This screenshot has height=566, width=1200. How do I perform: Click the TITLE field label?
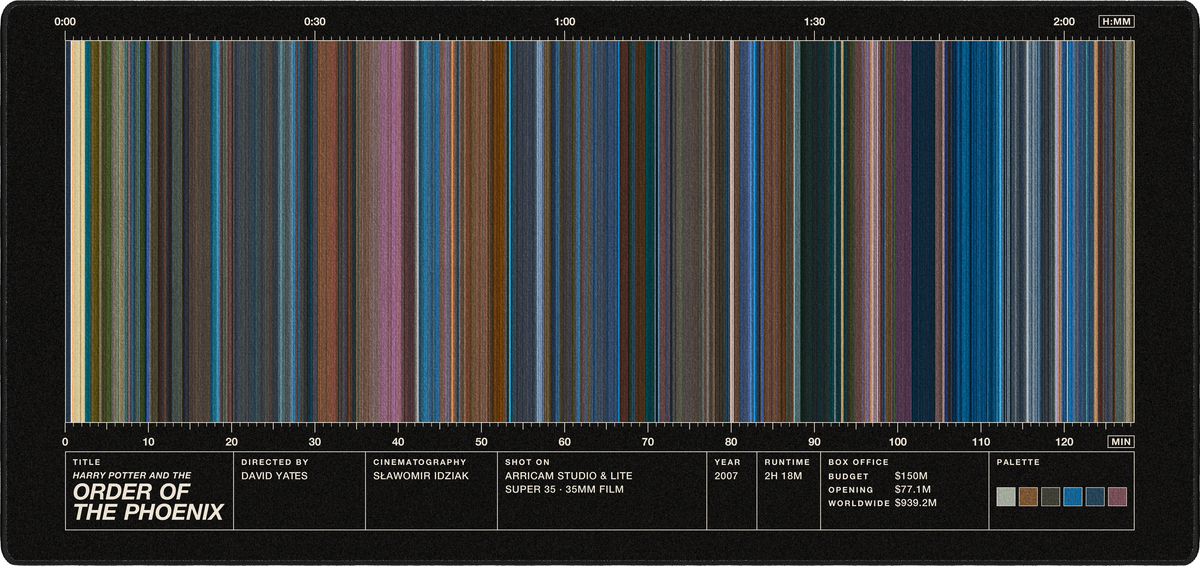pyautogui.click(x=87, y=462)
